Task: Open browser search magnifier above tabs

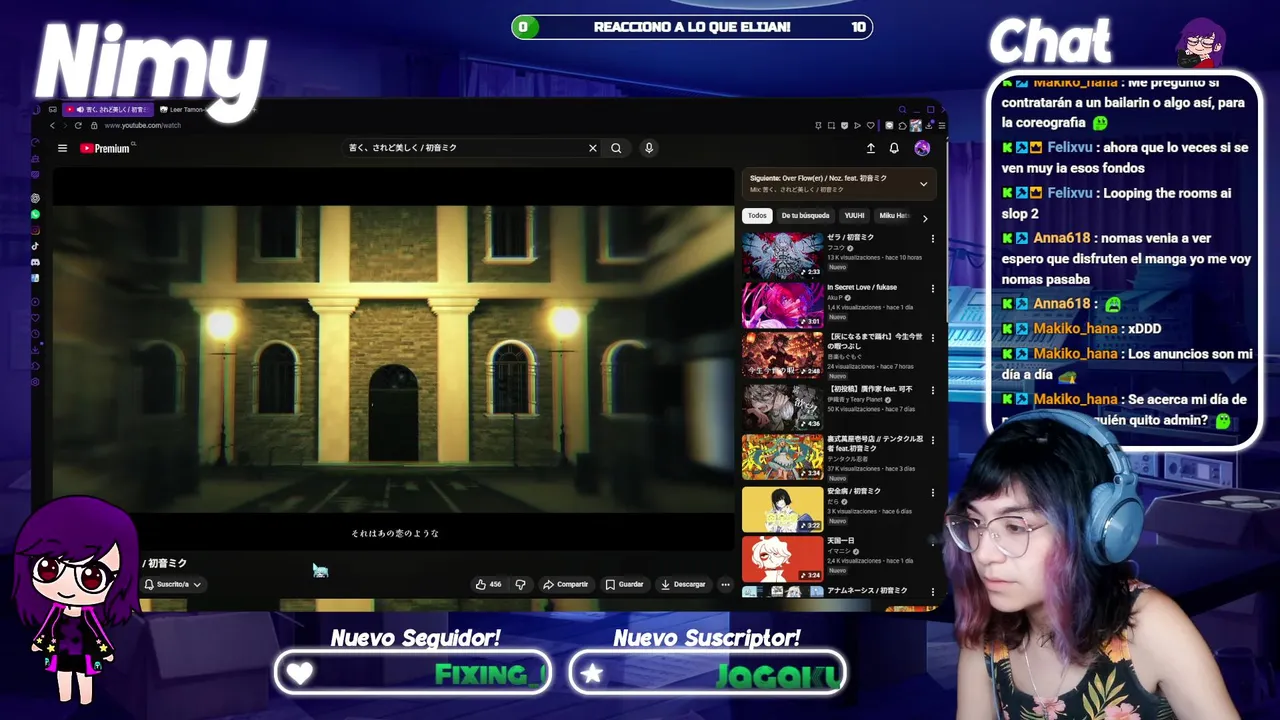Action: (902, 109)
